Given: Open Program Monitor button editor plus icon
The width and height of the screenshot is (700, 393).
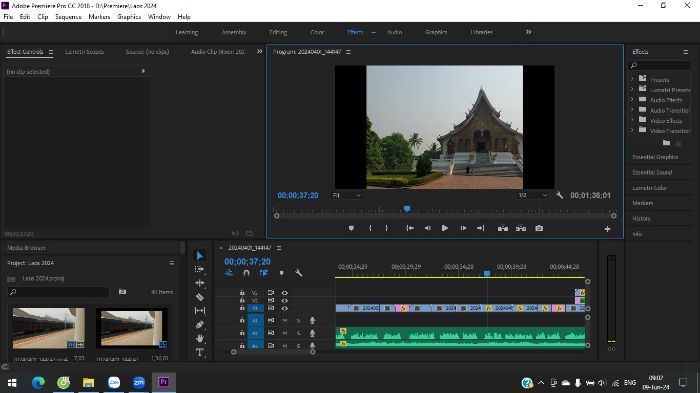Looking at the screenshot, I should point(607,229).
